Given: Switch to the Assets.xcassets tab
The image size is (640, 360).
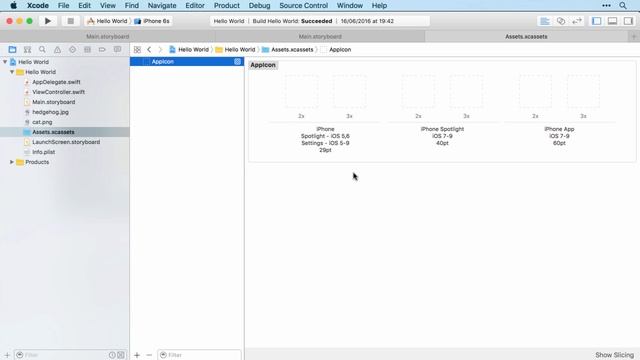Looking at the screenshot, I should [x=526, y=37].
